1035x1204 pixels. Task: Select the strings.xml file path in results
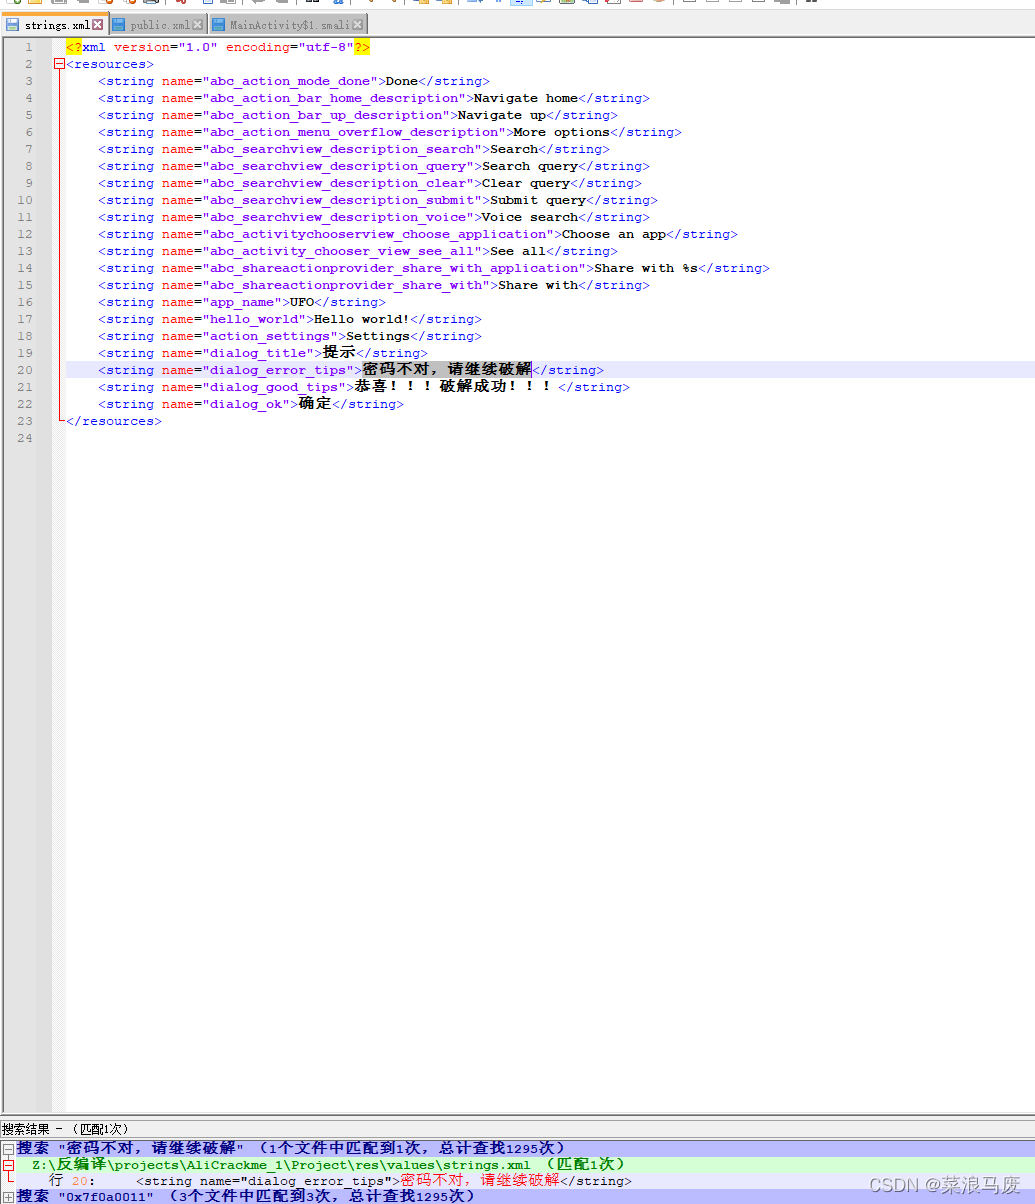281,1165
